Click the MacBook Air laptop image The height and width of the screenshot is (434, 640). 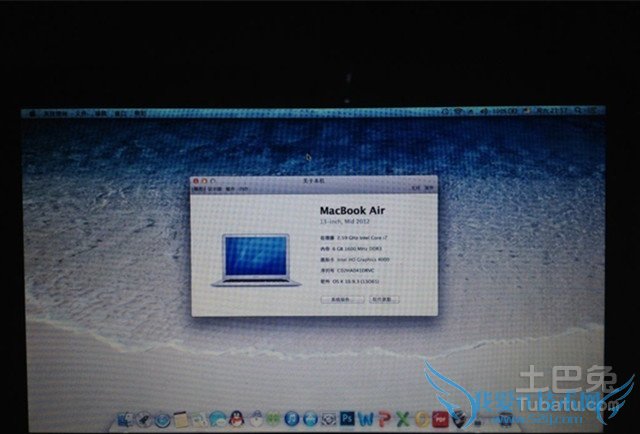(x=256, y=260)
